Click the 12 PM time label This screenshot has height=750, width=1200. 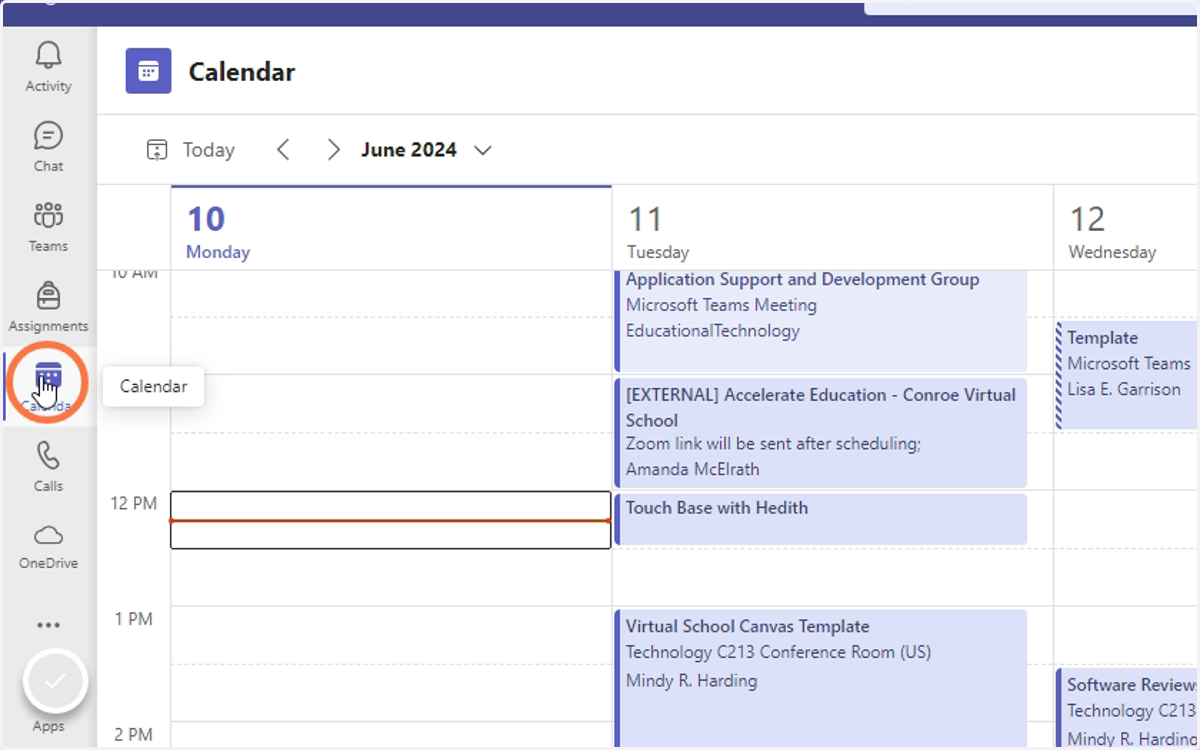[134, 503]
